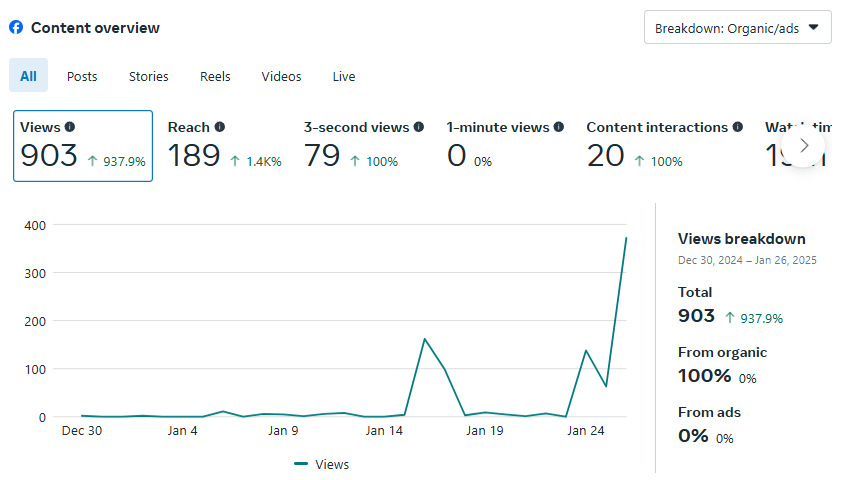Select the 3-second views metric

[x=364, y=146]
